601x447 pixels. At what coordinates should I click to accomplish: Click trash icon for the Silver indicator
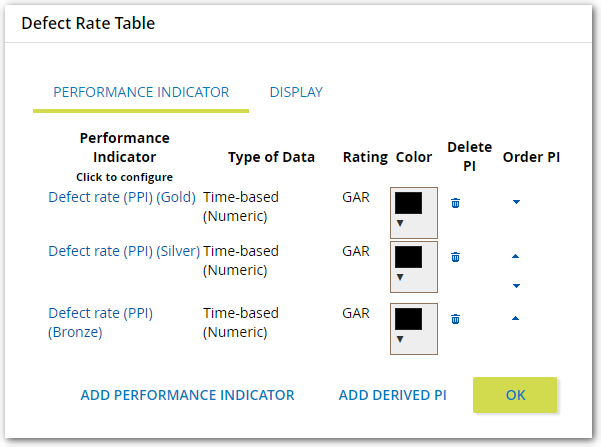coord(455,257)
